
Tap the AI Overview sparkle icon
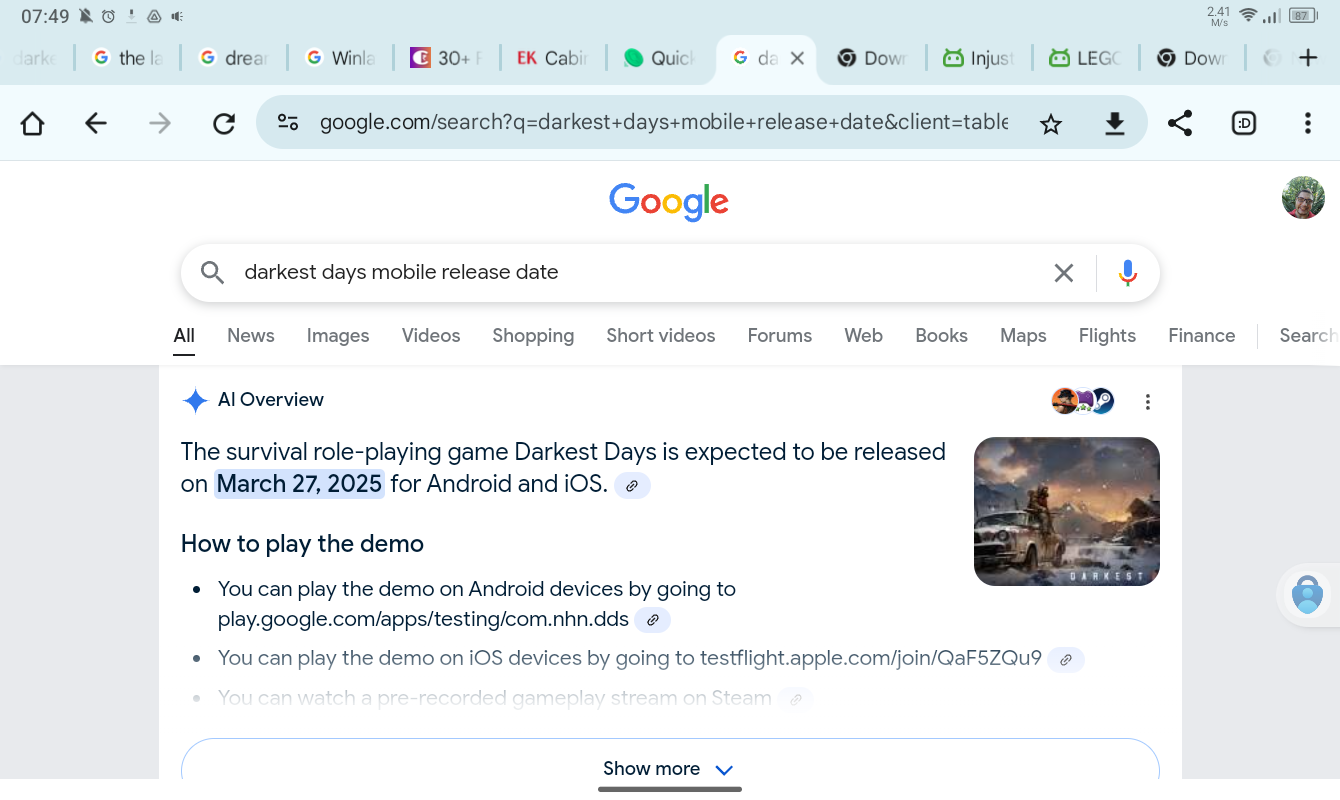(x=195, y=401)
